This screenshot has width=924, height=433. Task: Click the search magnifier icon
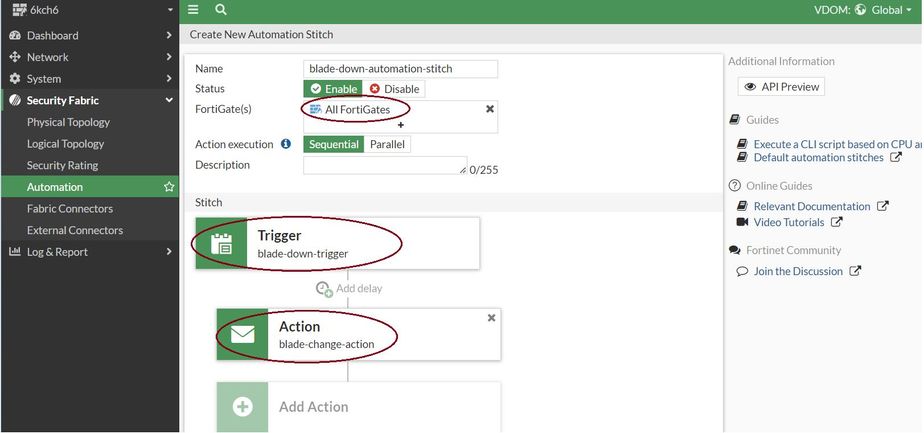(x=220, y=10)
